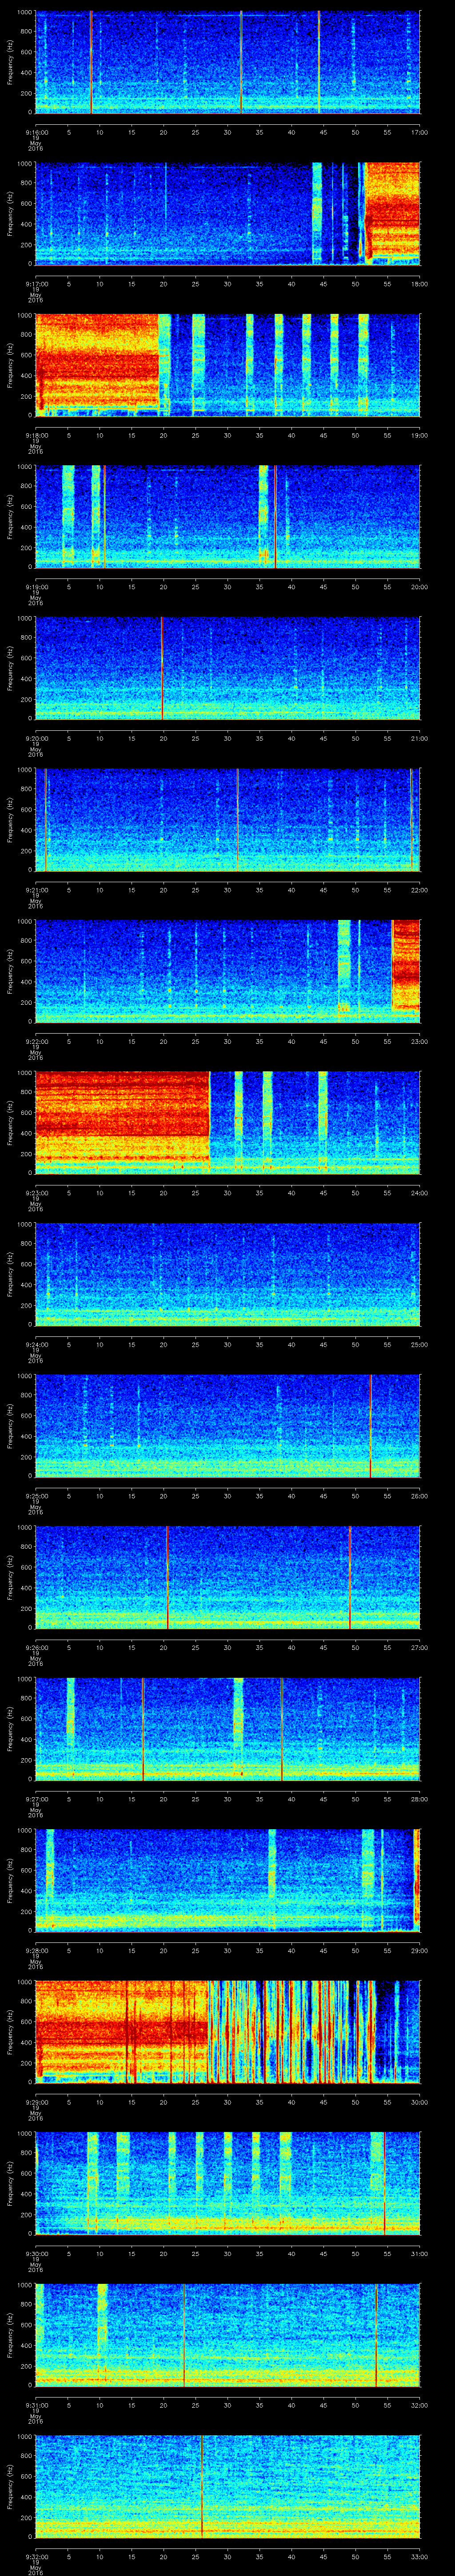Screen dimensions: 455x2576
Task: Click the 27:00 end time label
Action: tap(419, 1647)
